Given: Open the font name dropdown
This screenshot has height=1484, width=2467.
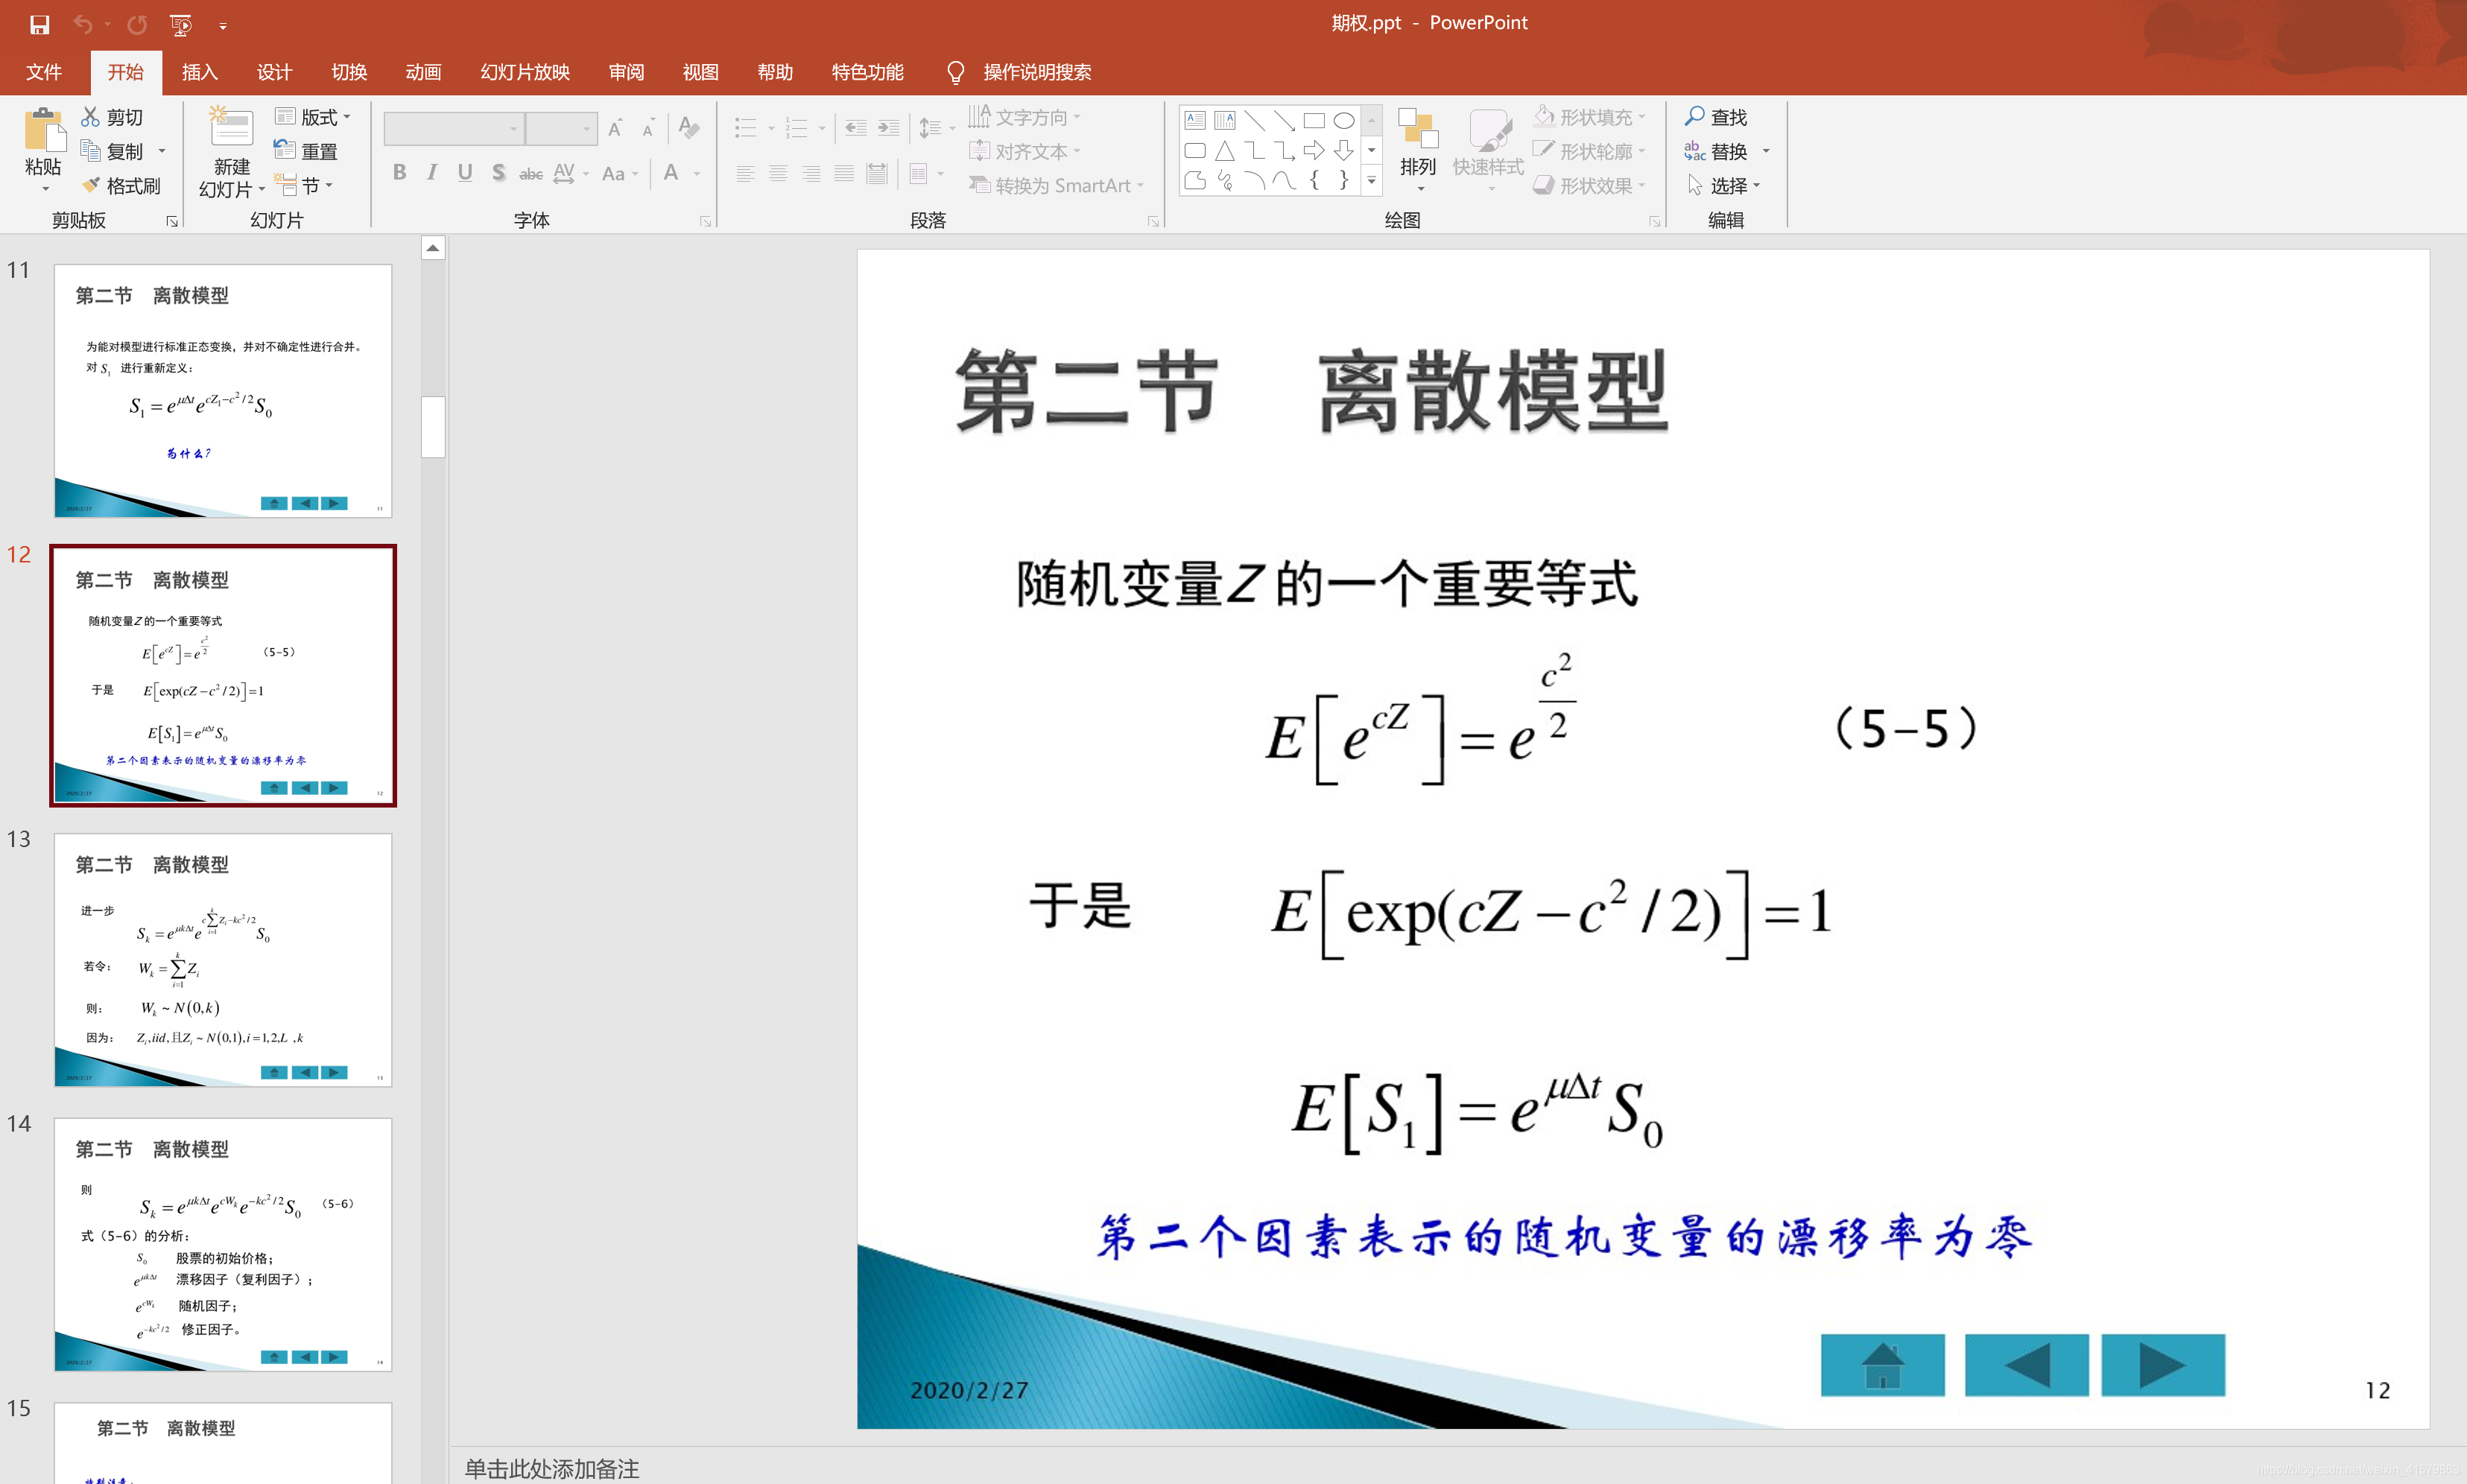Looking at the screenshot, I should click(x=514, y=128).
